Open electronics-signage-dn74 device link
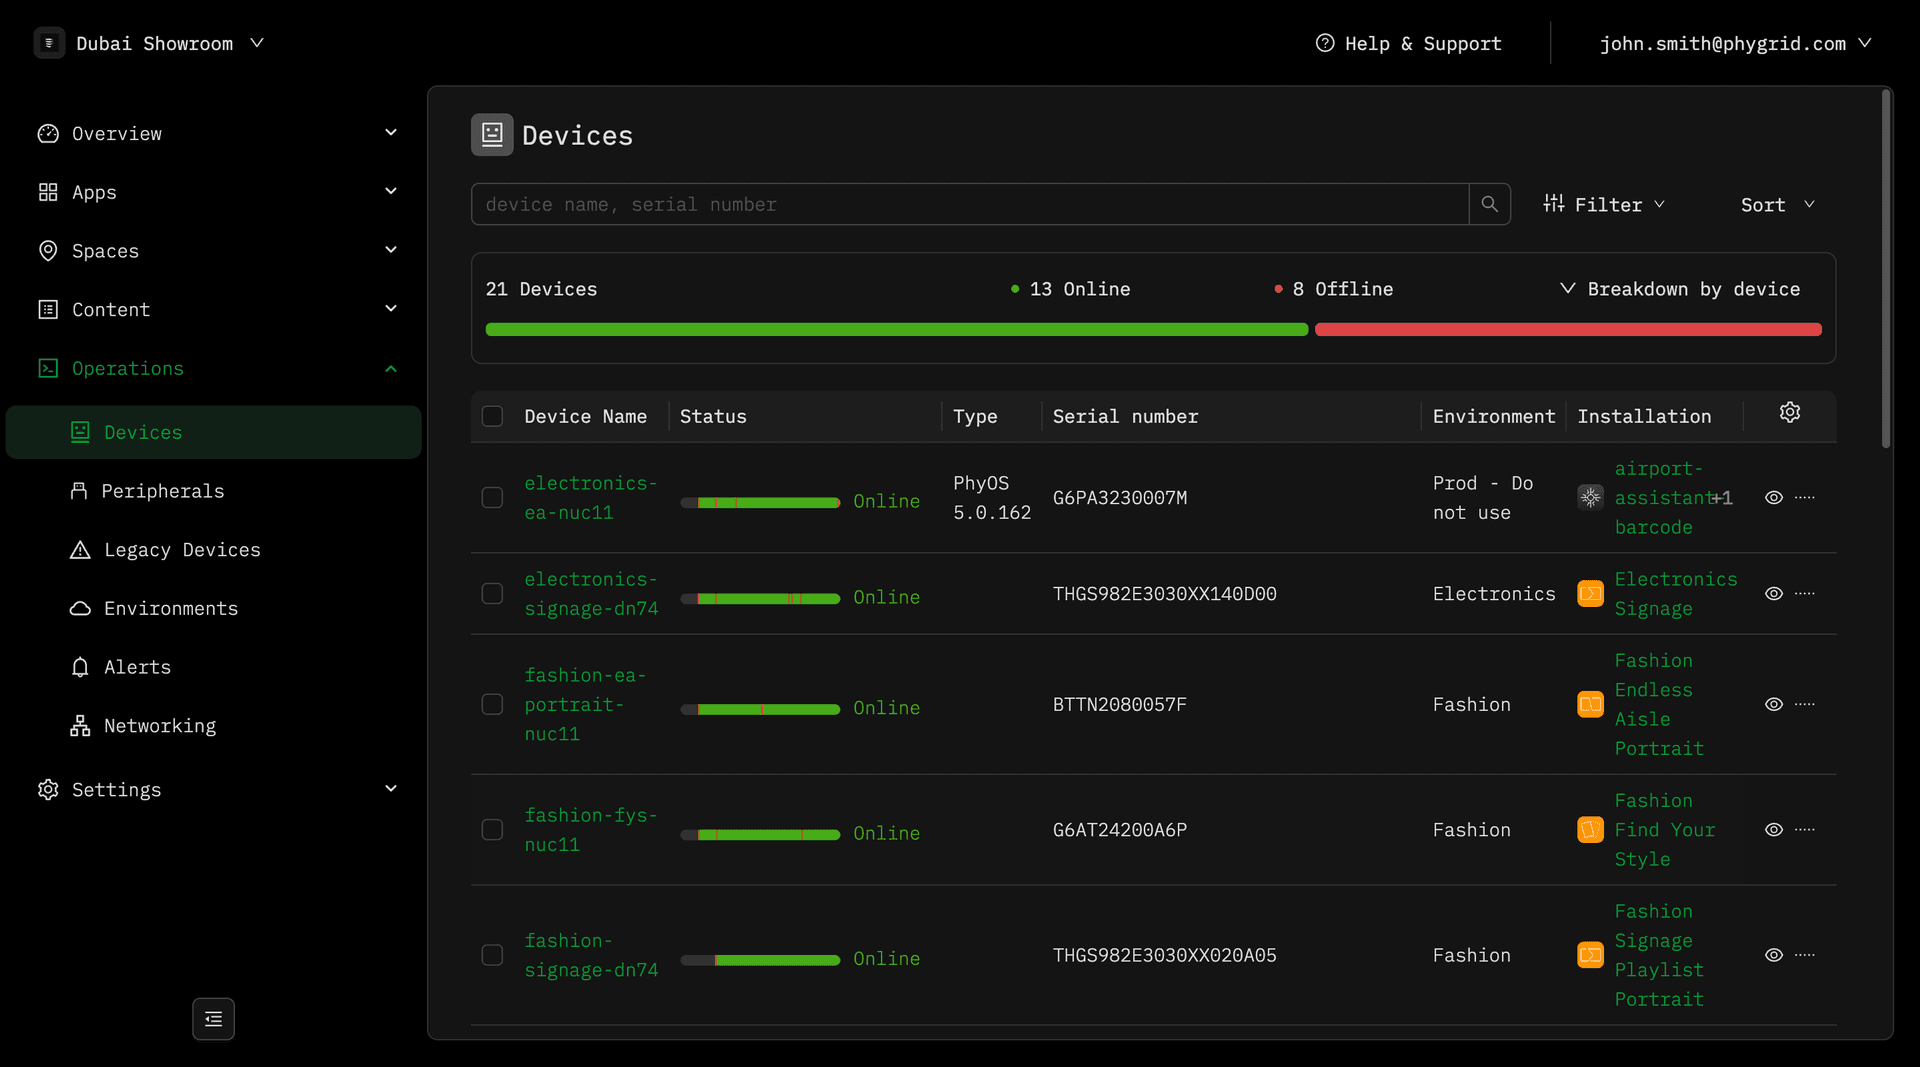Screen dimensions: 1920x1067 pyautogui.click(x=590, y=594)
